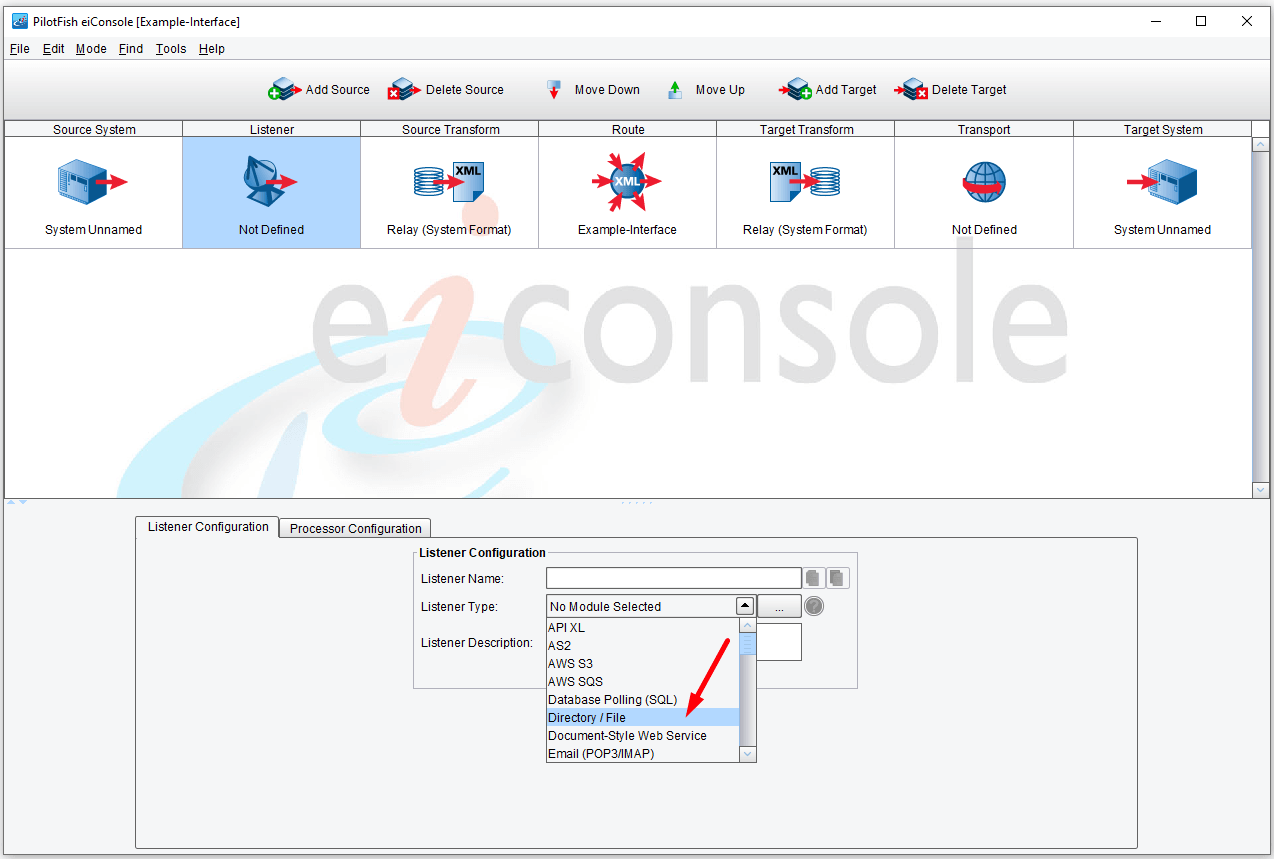Click the Target System column header

pos(1163,129)
